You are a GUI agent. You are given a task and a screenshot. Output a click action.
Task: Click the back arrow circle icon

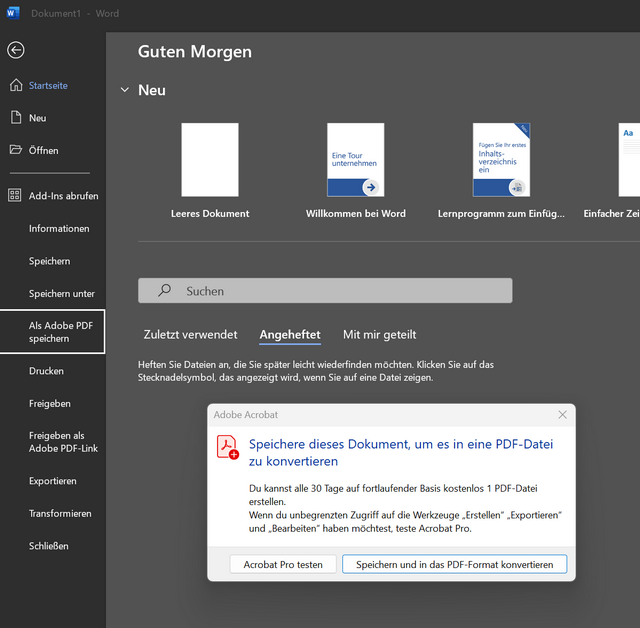[x=16, y=50]
